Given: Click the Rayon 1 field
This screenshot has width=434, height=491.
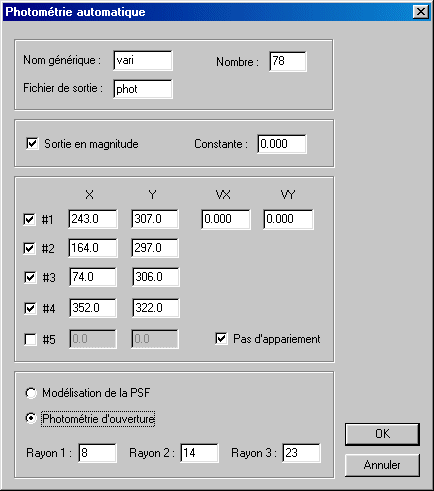Looking at the screenshot, I should coord(97,453).
